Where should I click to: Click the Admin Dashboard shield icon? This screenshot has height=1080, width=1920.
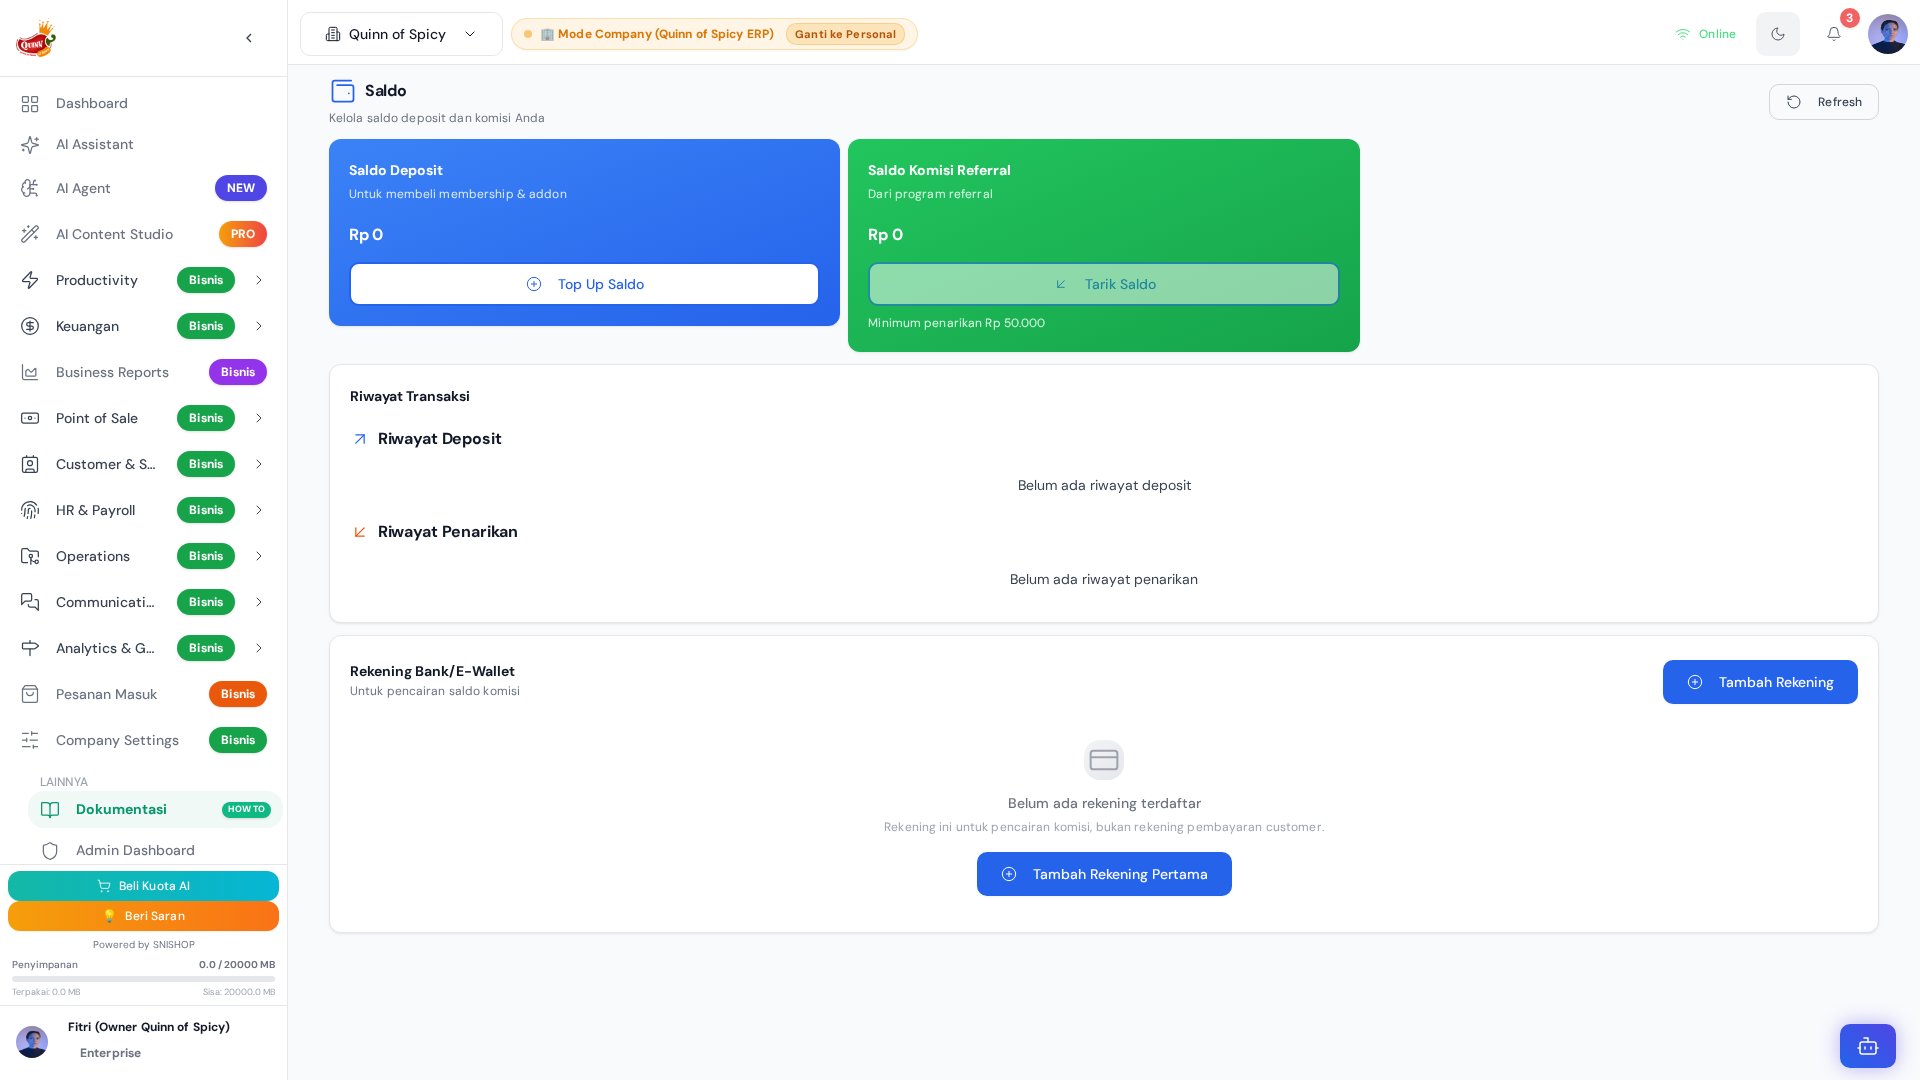pyautogui.click(x=50, y=851)
